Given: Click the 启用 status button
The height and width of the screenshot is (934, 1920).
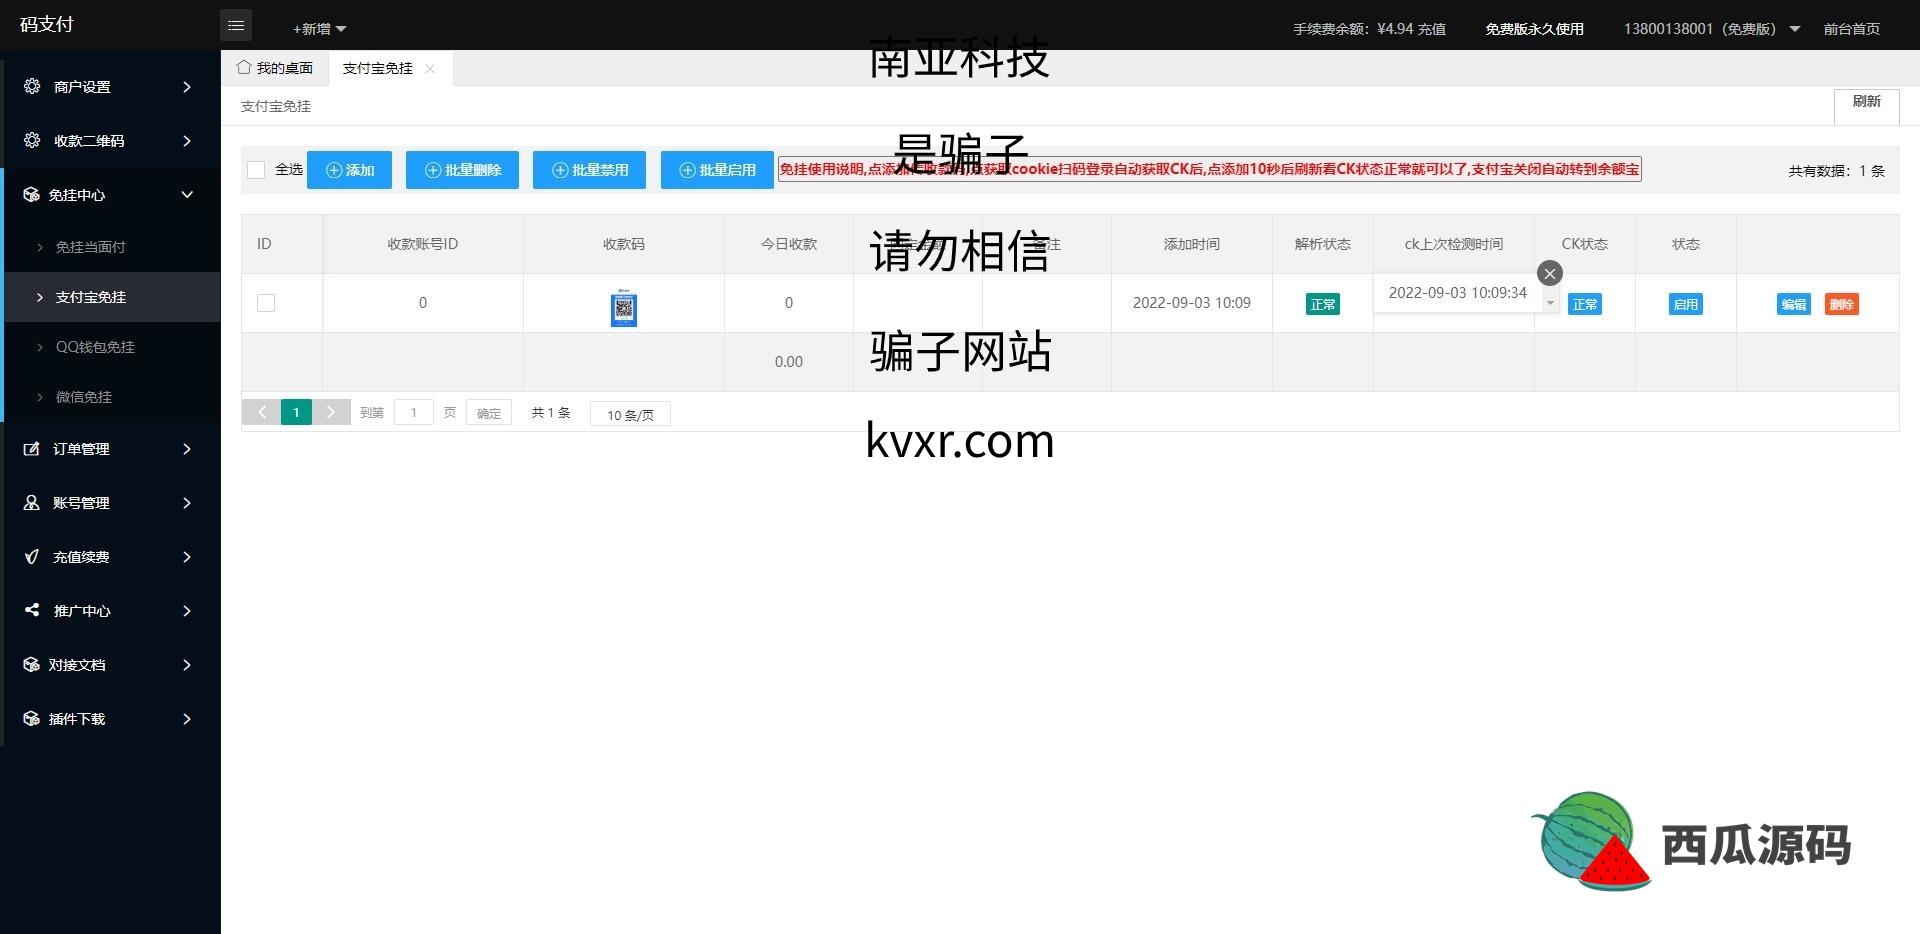Looking at the screenshot, I should (1686, 304).
